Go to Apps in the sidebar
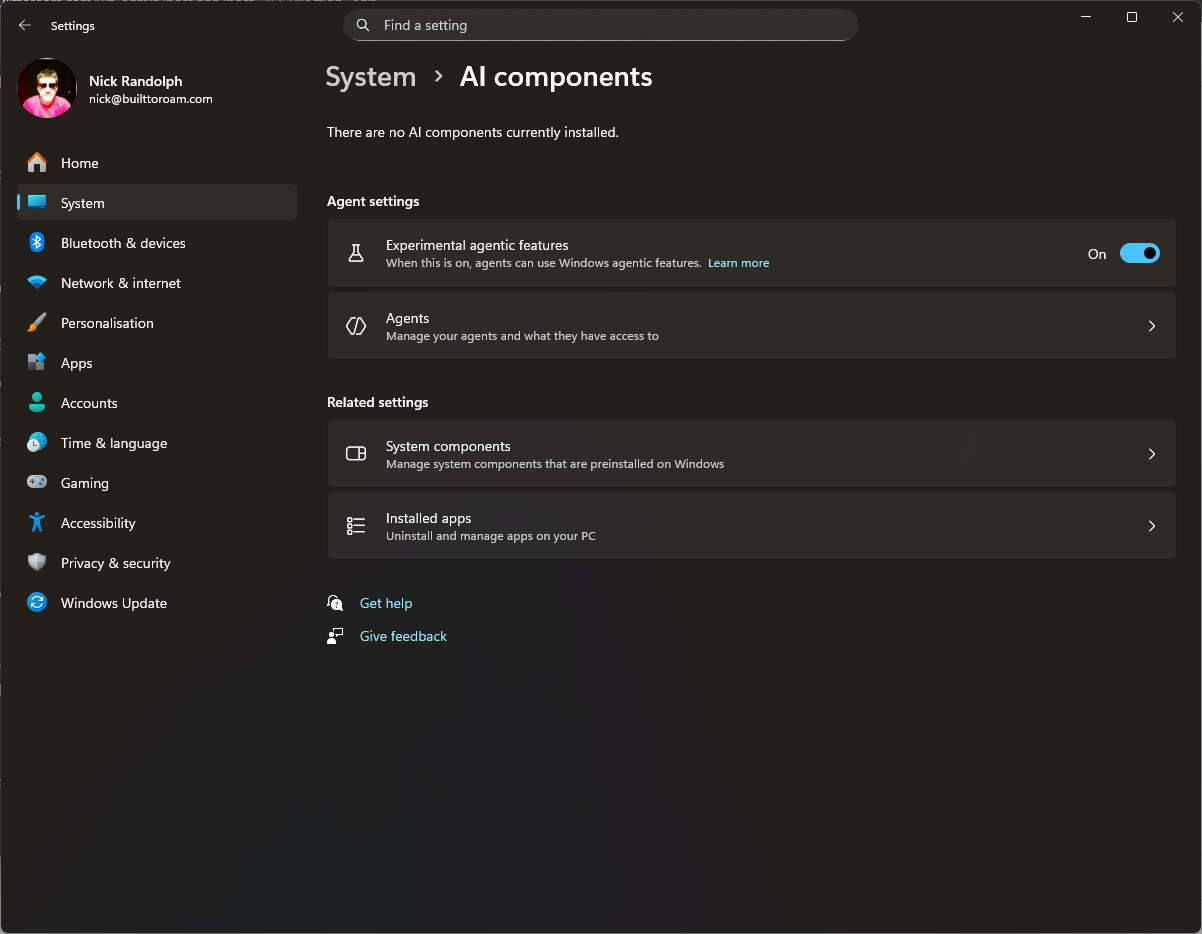Screen dimensions: 1202x934 tap(76, 363)
